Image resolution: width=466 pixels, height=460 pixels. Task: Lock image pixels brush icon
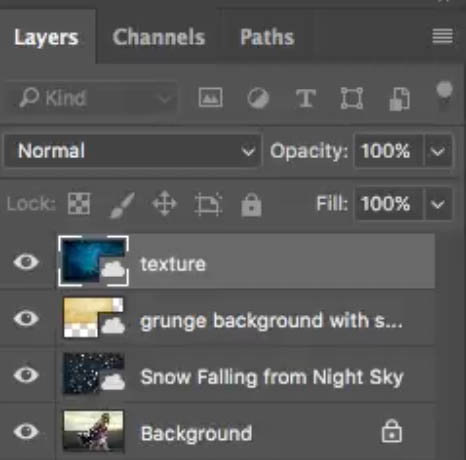click(x=122, y=205)
